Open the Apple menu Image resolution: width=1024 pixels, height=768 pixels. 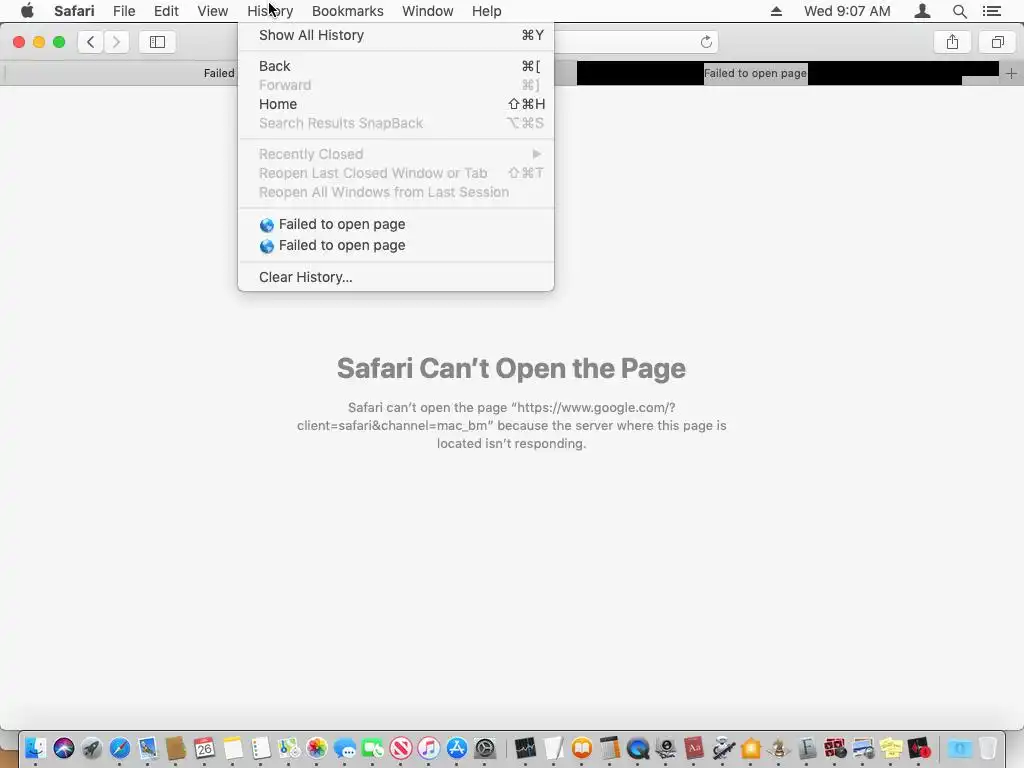point(27,10)
